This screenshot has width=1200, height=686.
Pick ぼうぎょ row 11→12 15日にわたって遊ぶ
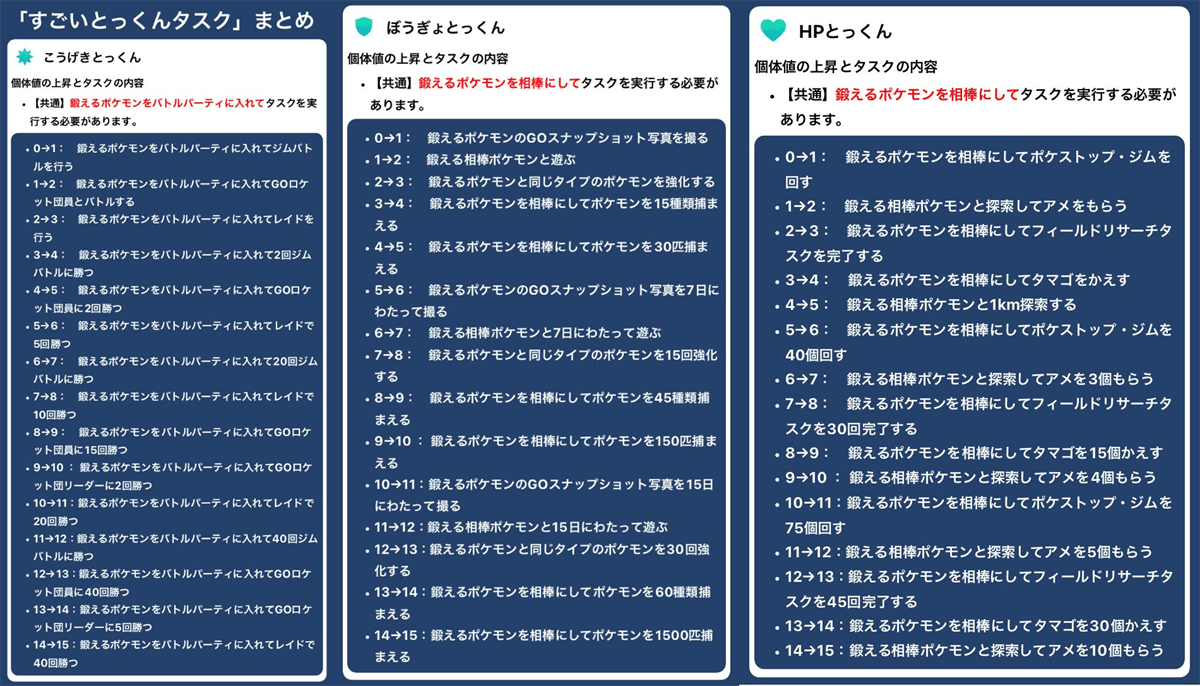[x=521, y=527]
